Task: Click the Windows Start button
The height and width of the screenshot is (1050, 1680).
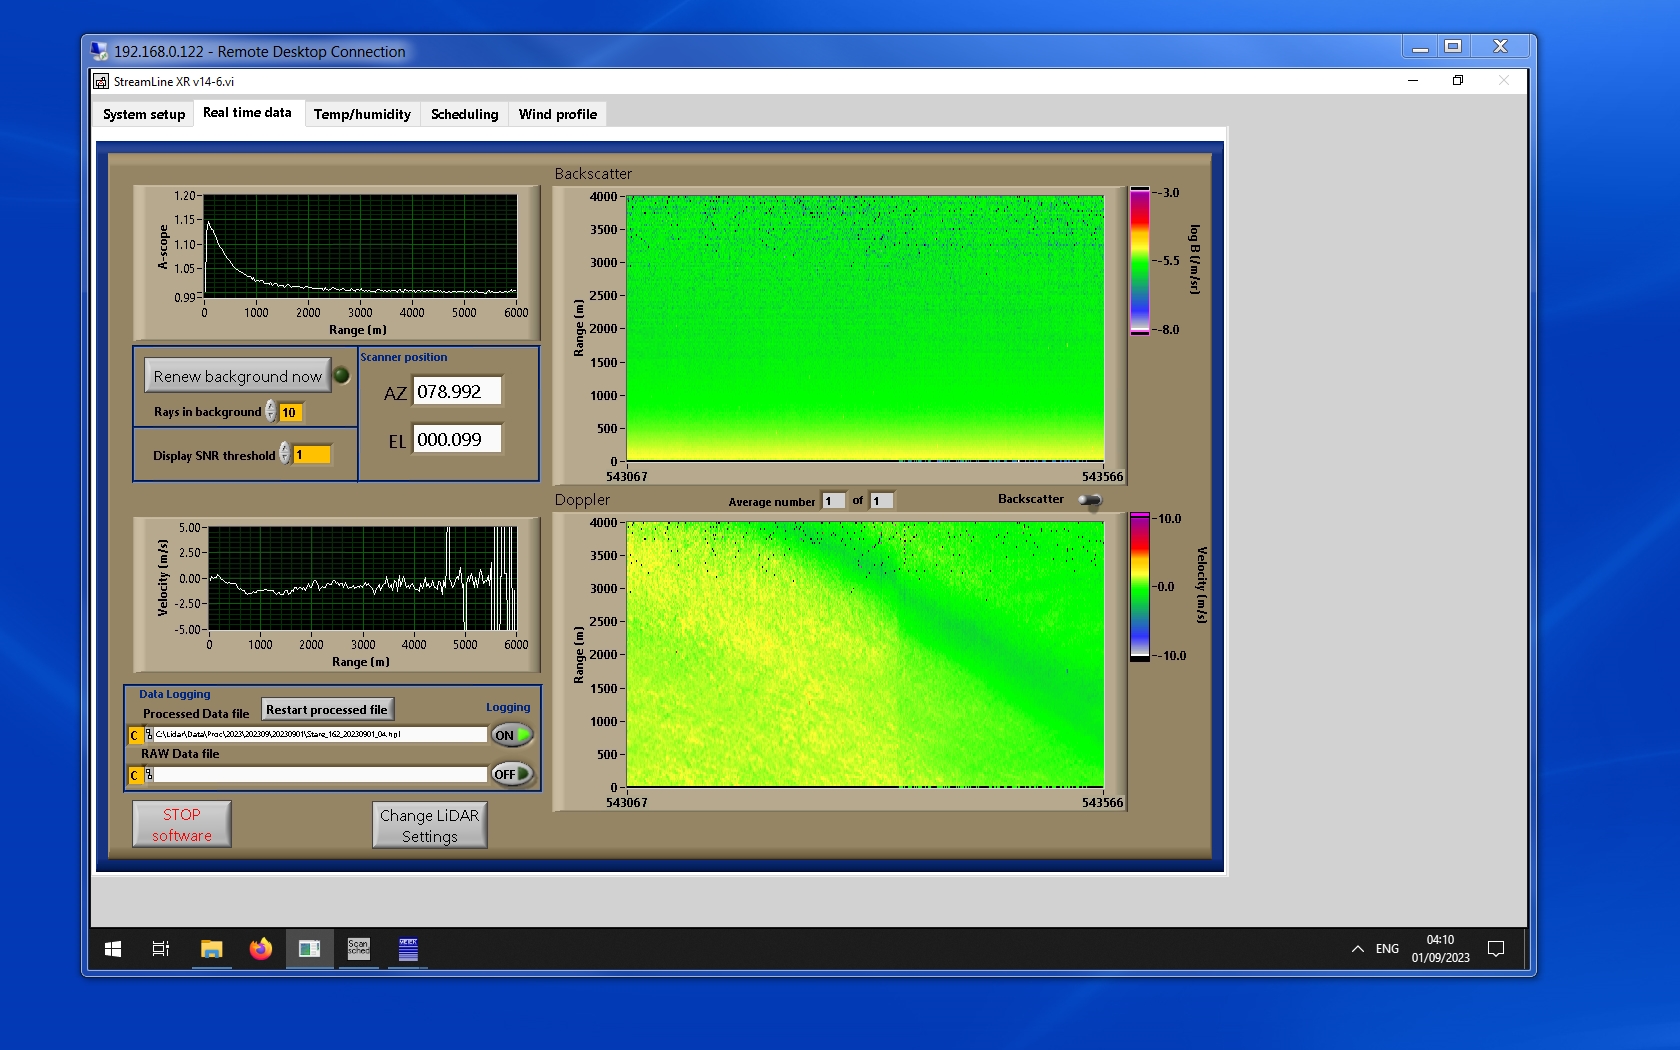Action: pos(113,948)
